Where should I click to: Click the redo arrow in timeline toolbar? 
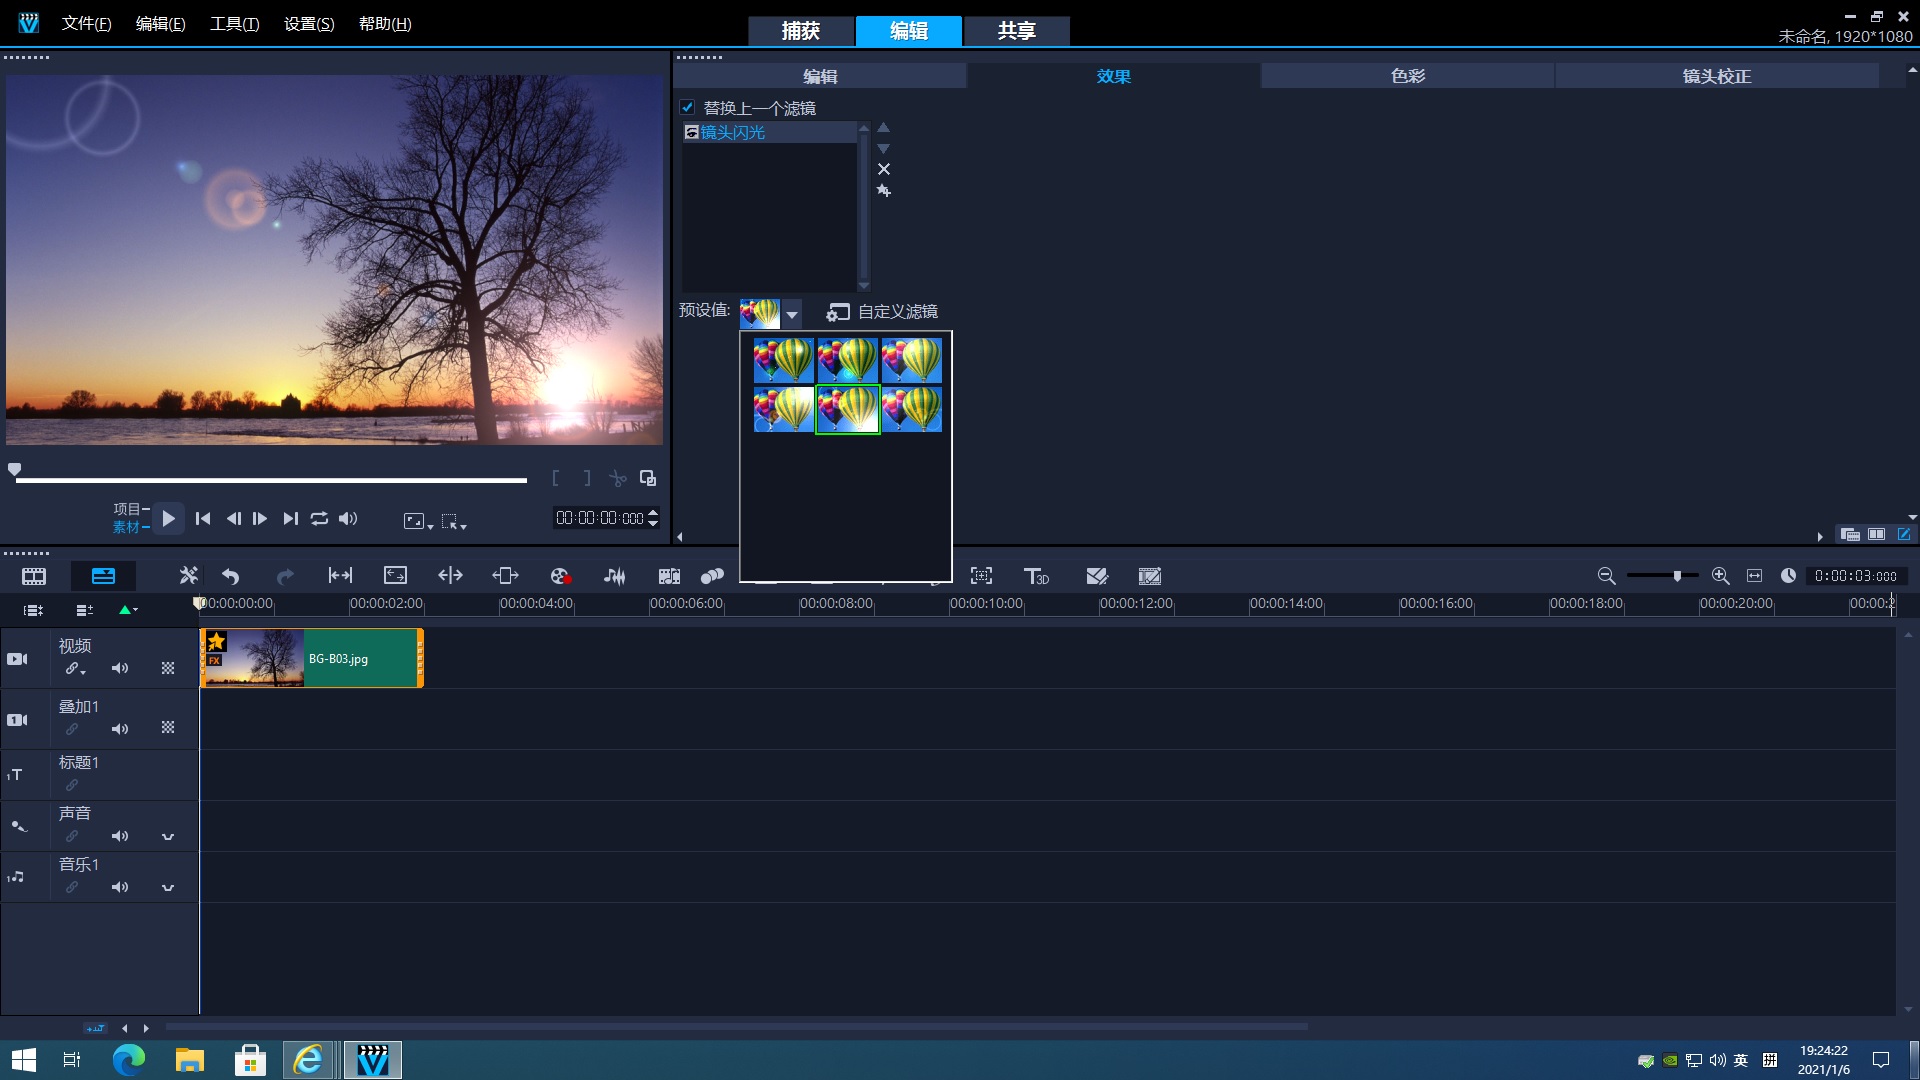point(285,576)
